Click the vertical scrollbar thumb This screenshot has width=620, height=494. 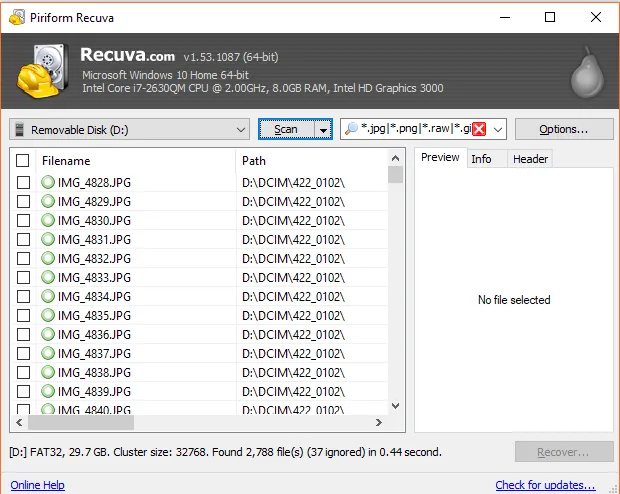point(395,174)
